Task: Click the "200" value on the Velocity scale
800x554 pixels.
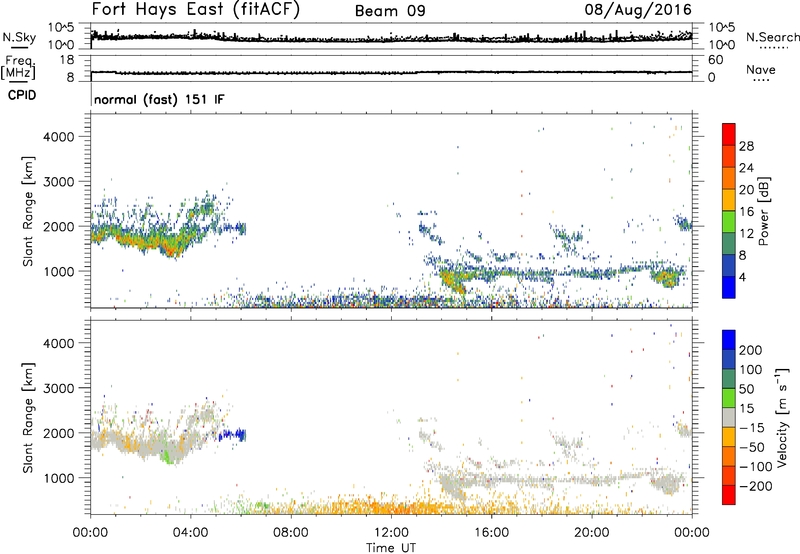Action: click(x=751, y=350)
